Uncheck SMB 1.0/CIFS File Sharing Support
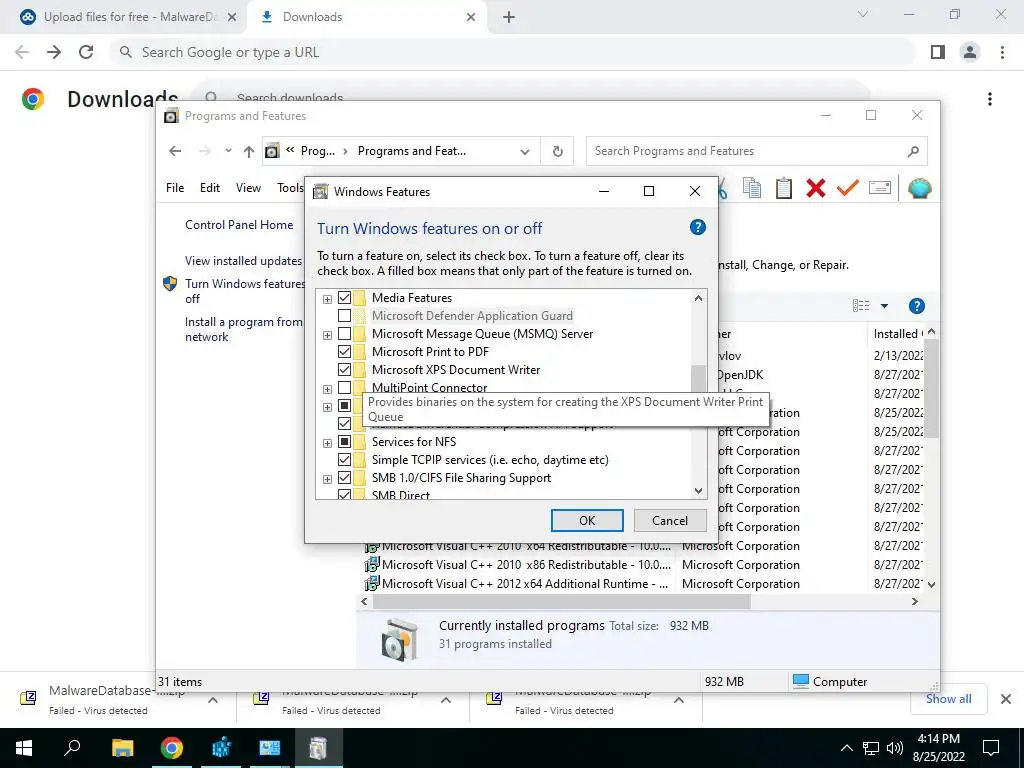Image resolution: width=1024 pixels, height=768 pixels. (344, 477)
